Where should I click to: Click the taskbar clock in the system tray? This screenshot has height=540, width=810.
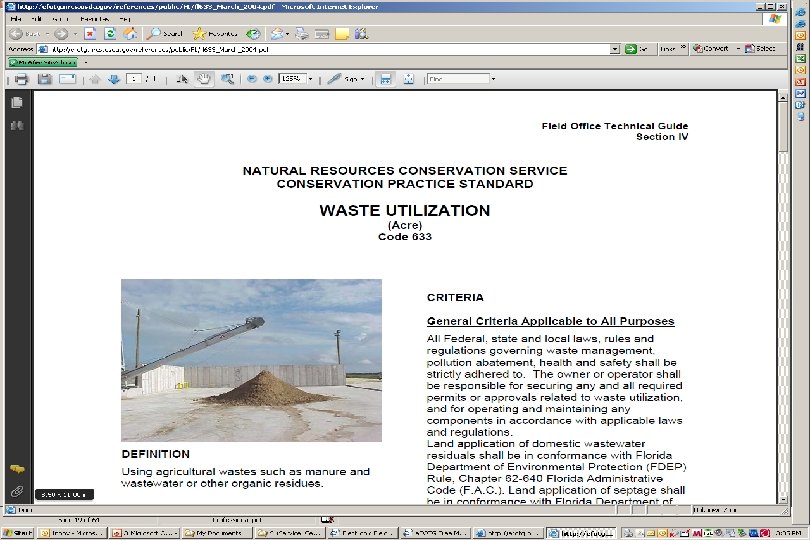(788, 533)
